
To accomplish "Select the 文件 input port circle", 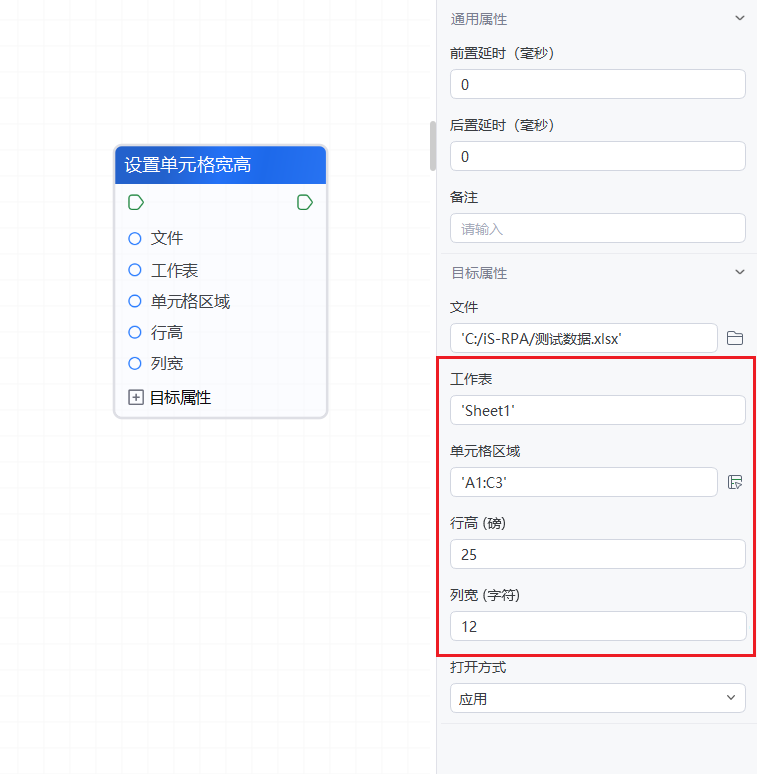I will coord(135,238).
